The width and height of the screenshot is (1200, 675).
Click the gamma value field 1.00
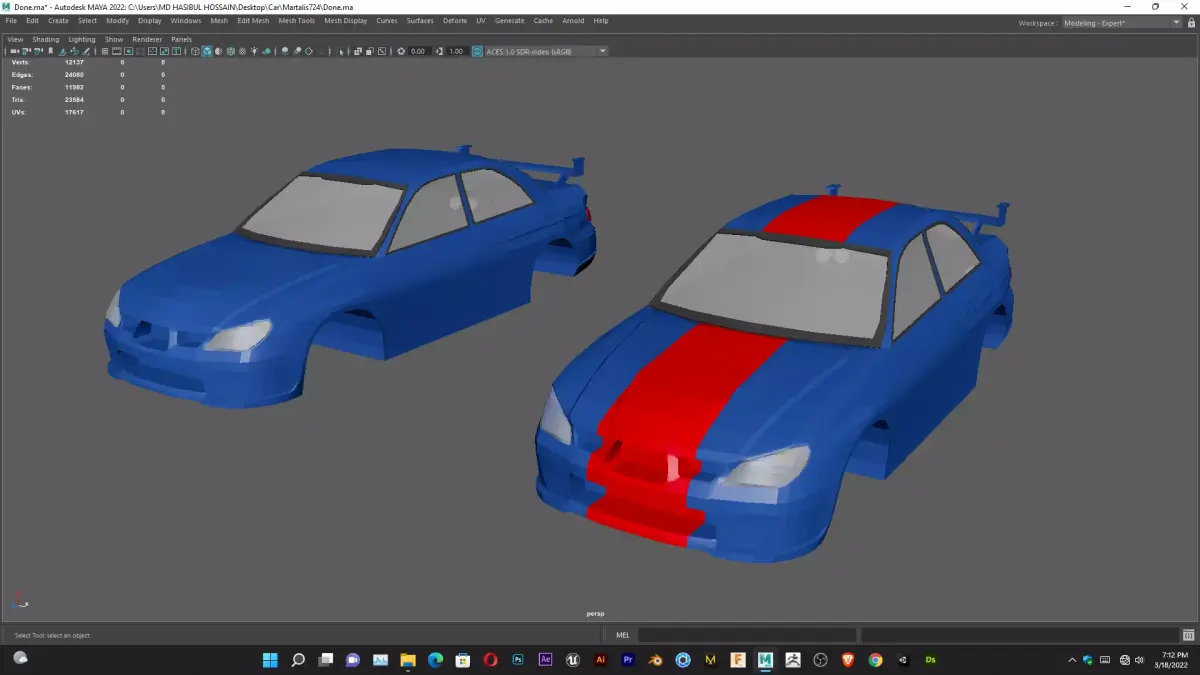point(458,51)
